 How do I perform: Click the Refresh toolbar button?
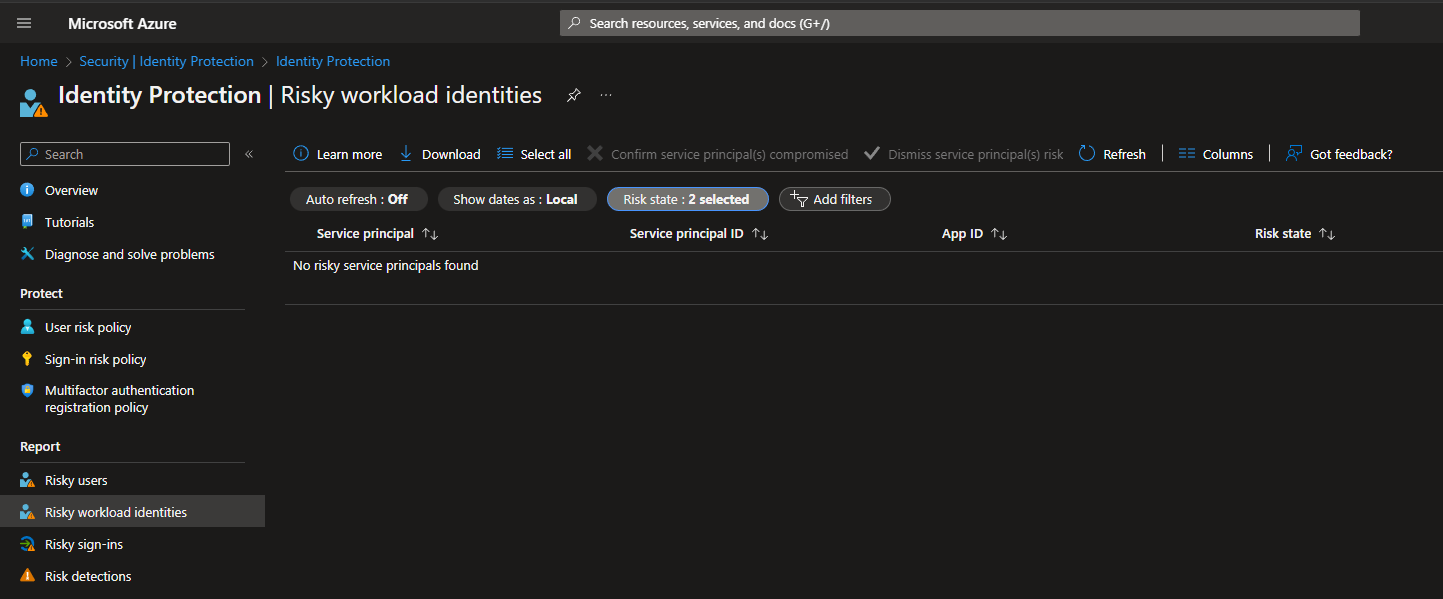coord(1112,154)
